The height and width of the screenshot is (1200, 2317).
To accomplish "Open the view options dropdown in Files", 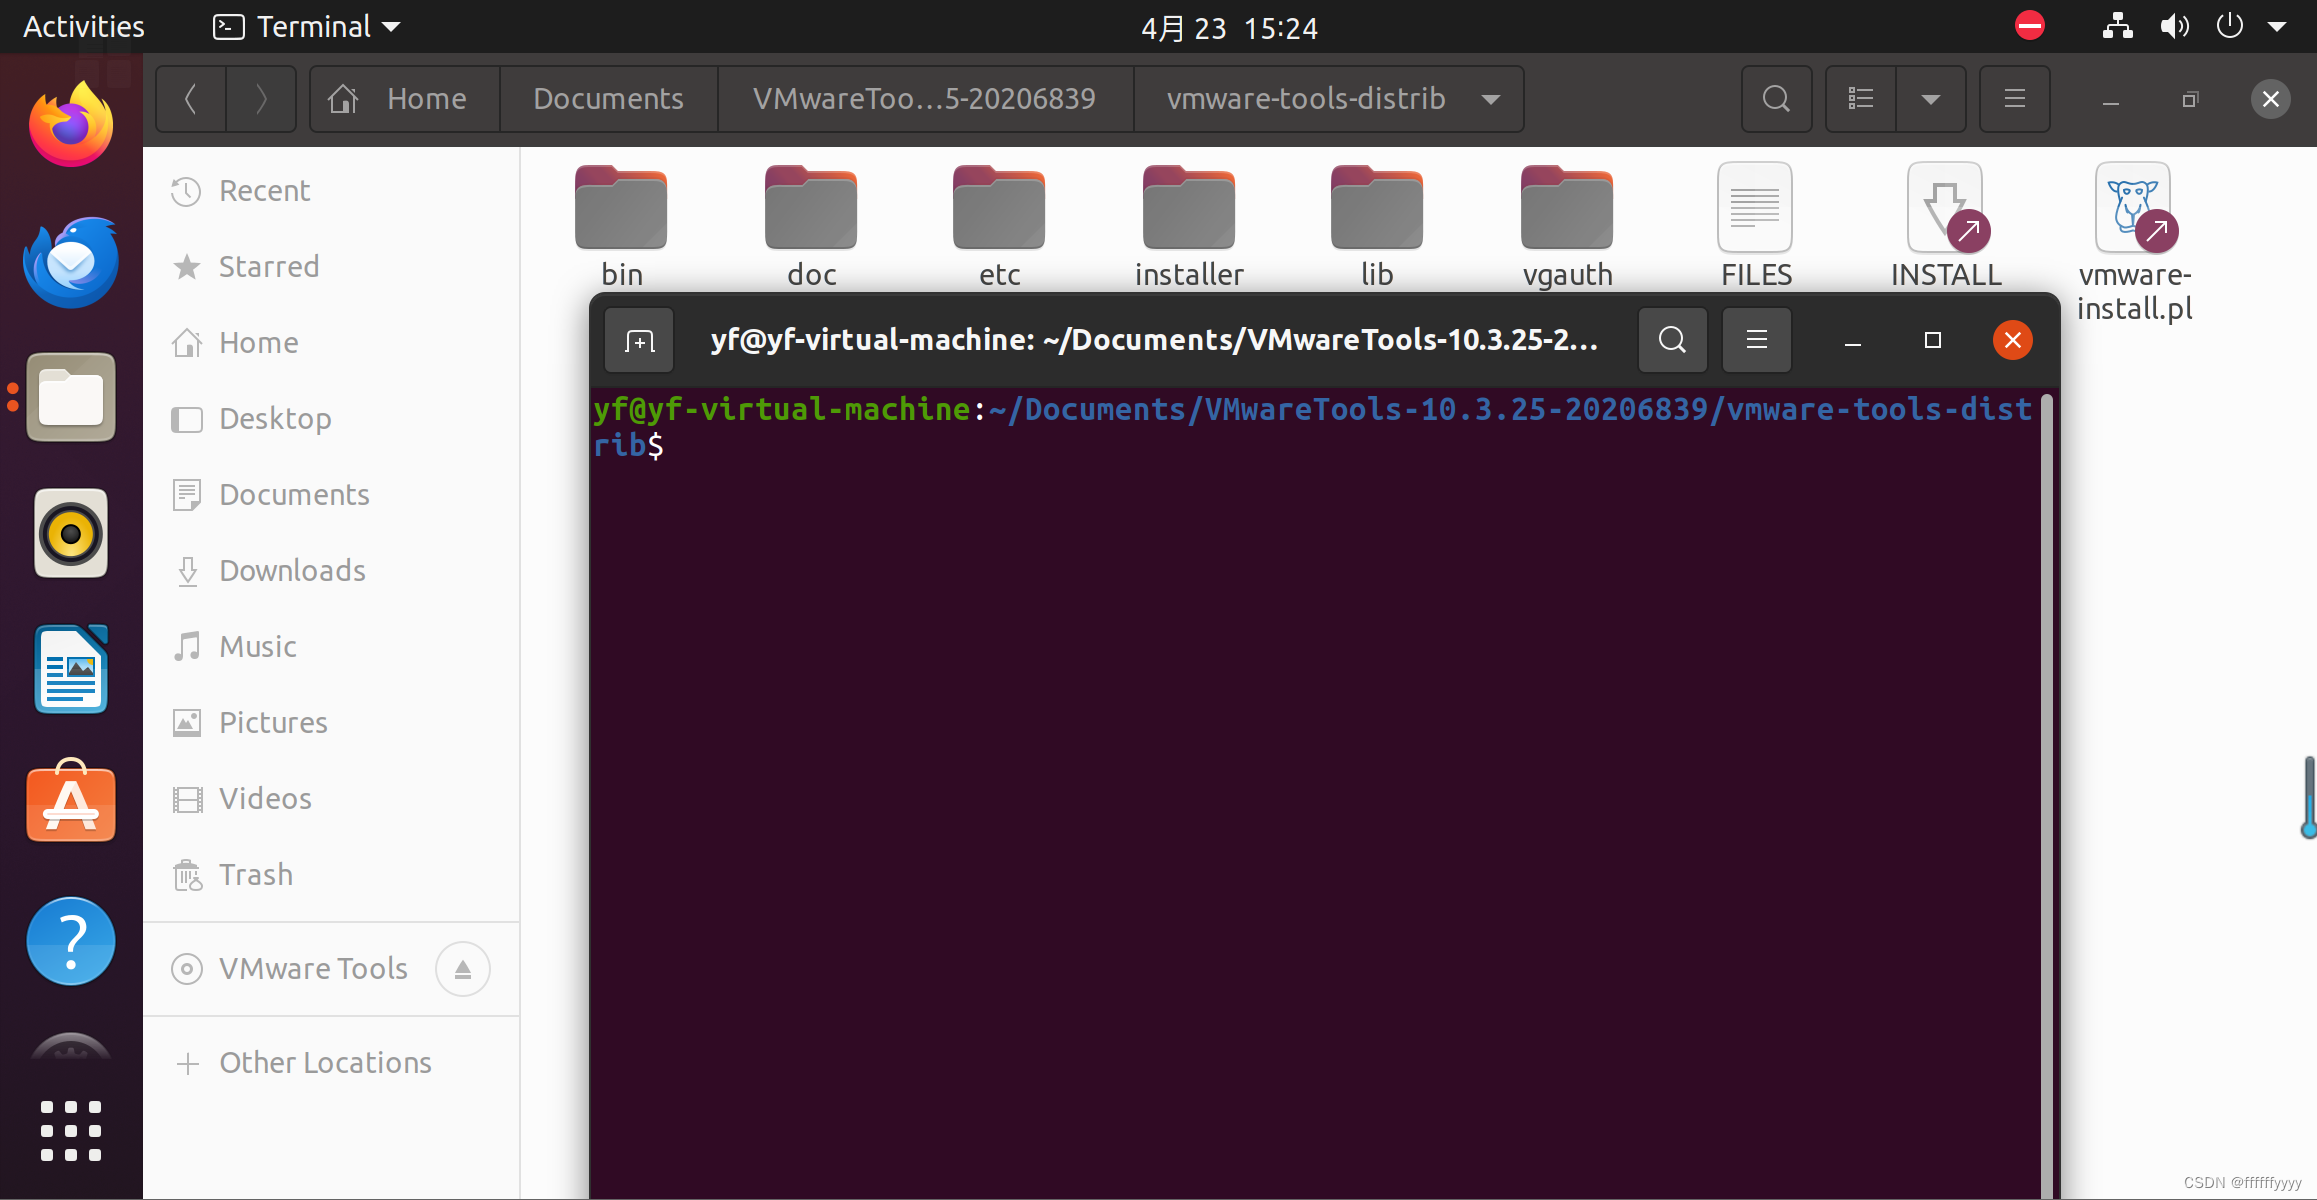I will coord(1931,99).
